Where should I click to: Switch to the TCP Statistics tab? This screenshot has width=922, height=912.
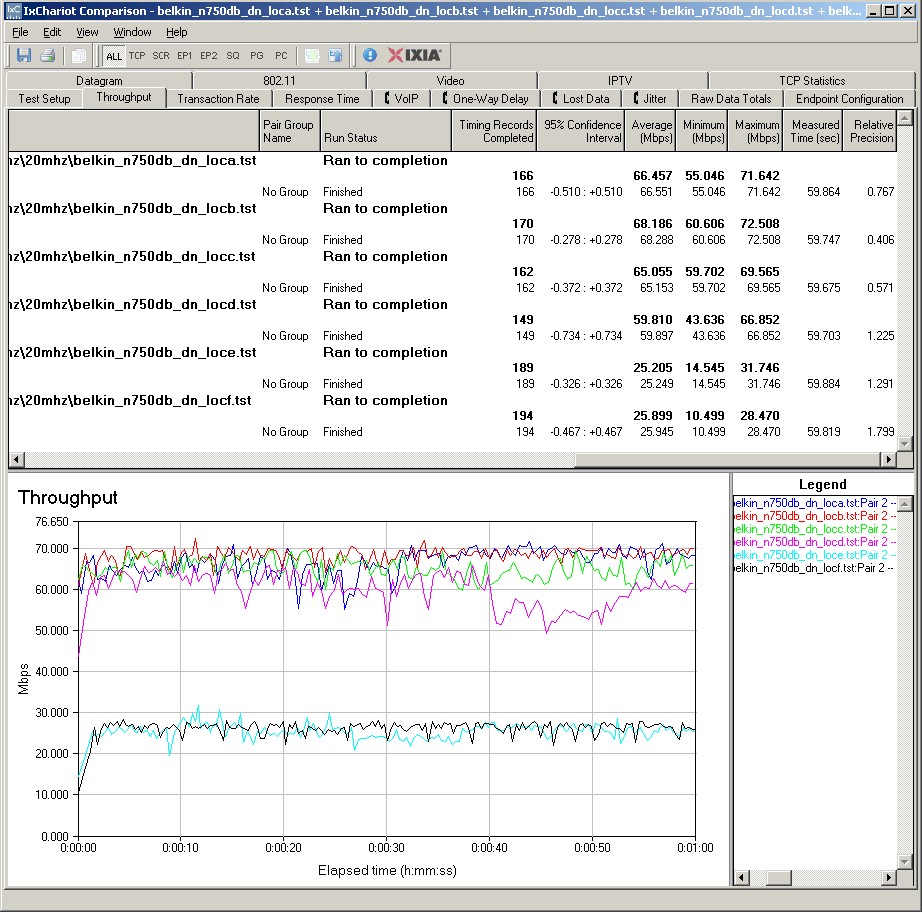812,81
